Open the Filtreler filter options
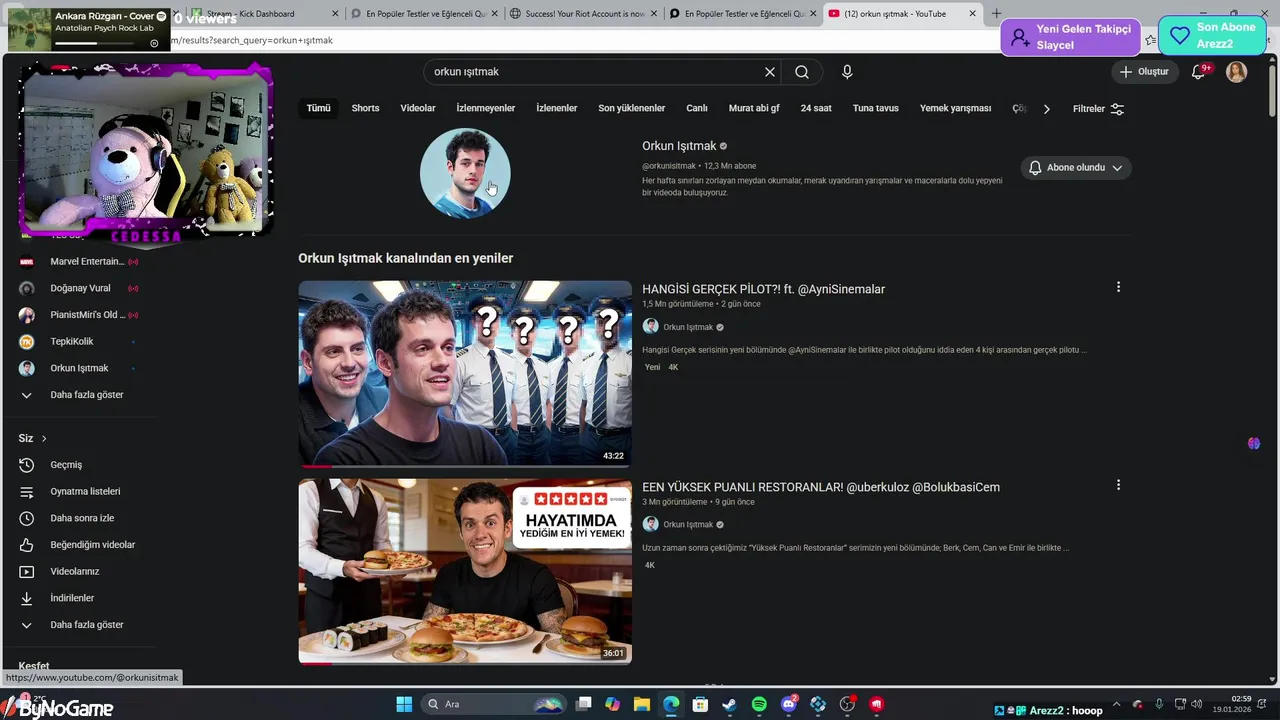 (x=1098, y=108)
